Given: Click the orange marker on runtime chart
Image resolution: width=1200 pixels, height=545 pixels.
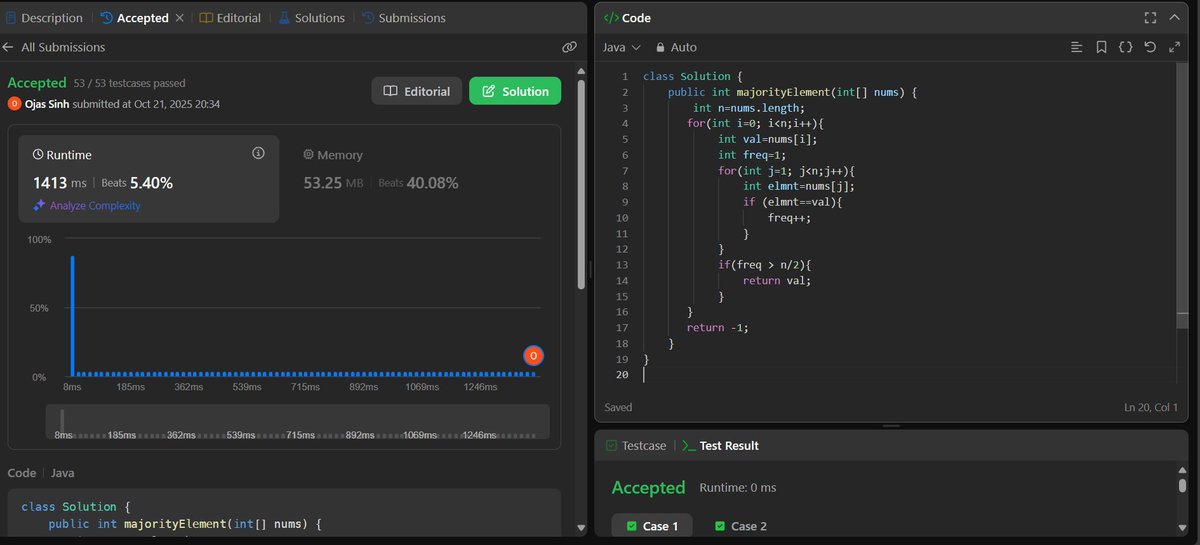Looking at the screenshot, I should [533, 356].
